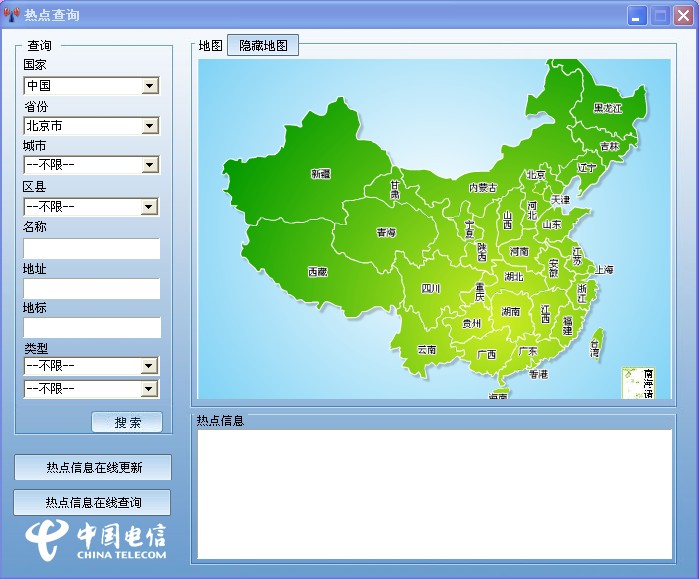Click the 地标 landmark input field

(x=91, y=328)
